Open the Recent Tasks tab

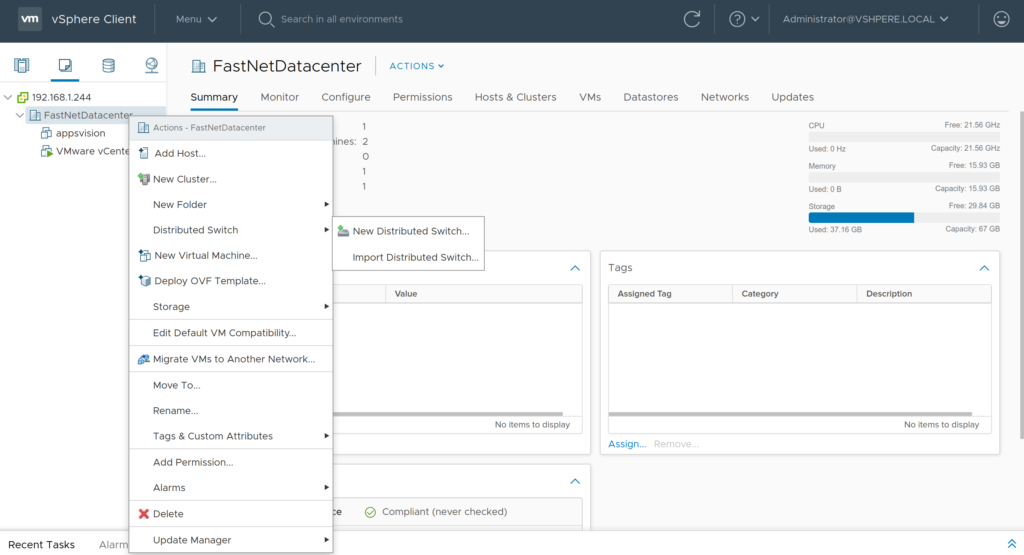pyautogui.click(x=41, y=545)
